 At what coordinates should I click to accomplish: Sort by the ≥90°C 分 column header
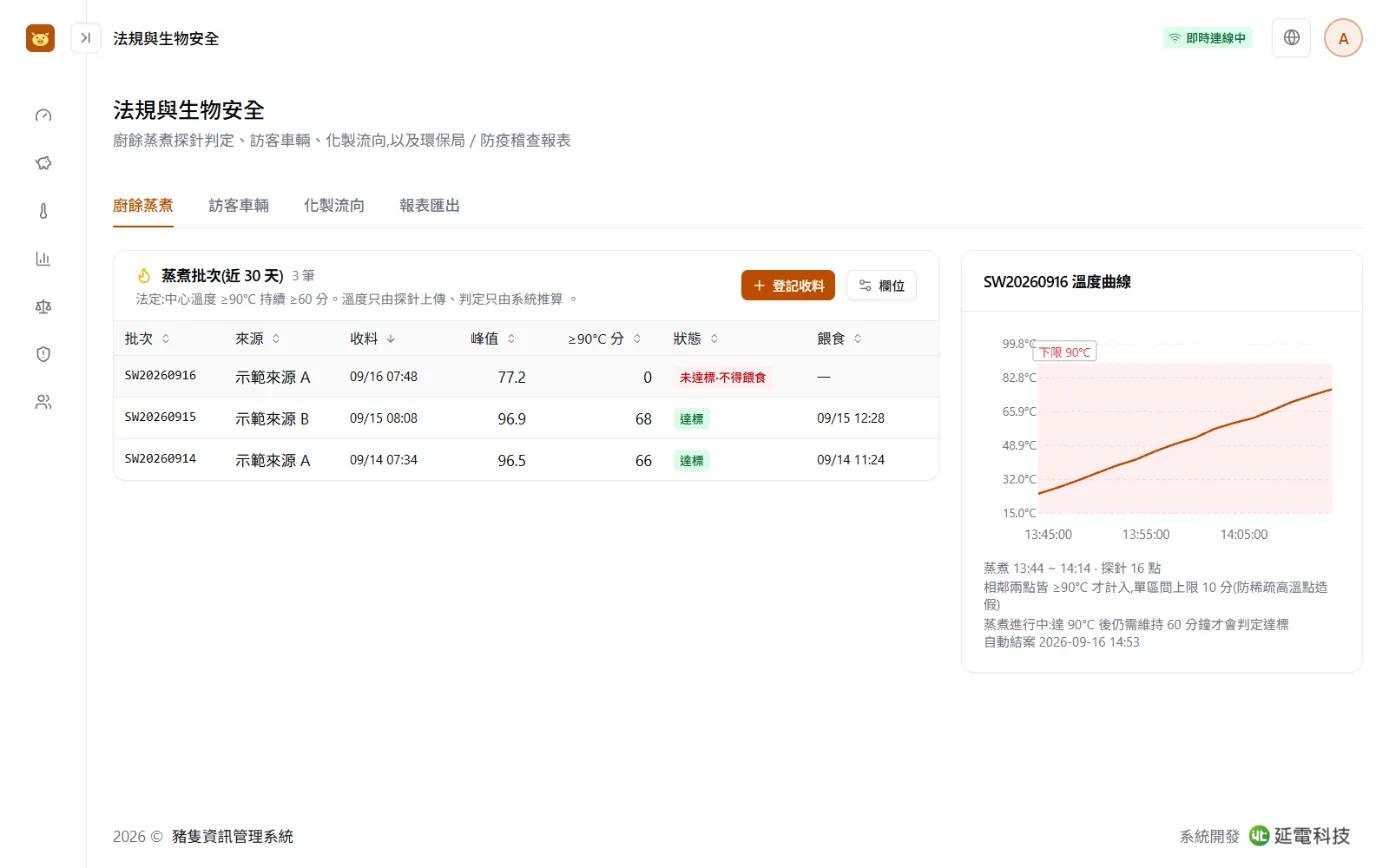[x=605, y=339]
